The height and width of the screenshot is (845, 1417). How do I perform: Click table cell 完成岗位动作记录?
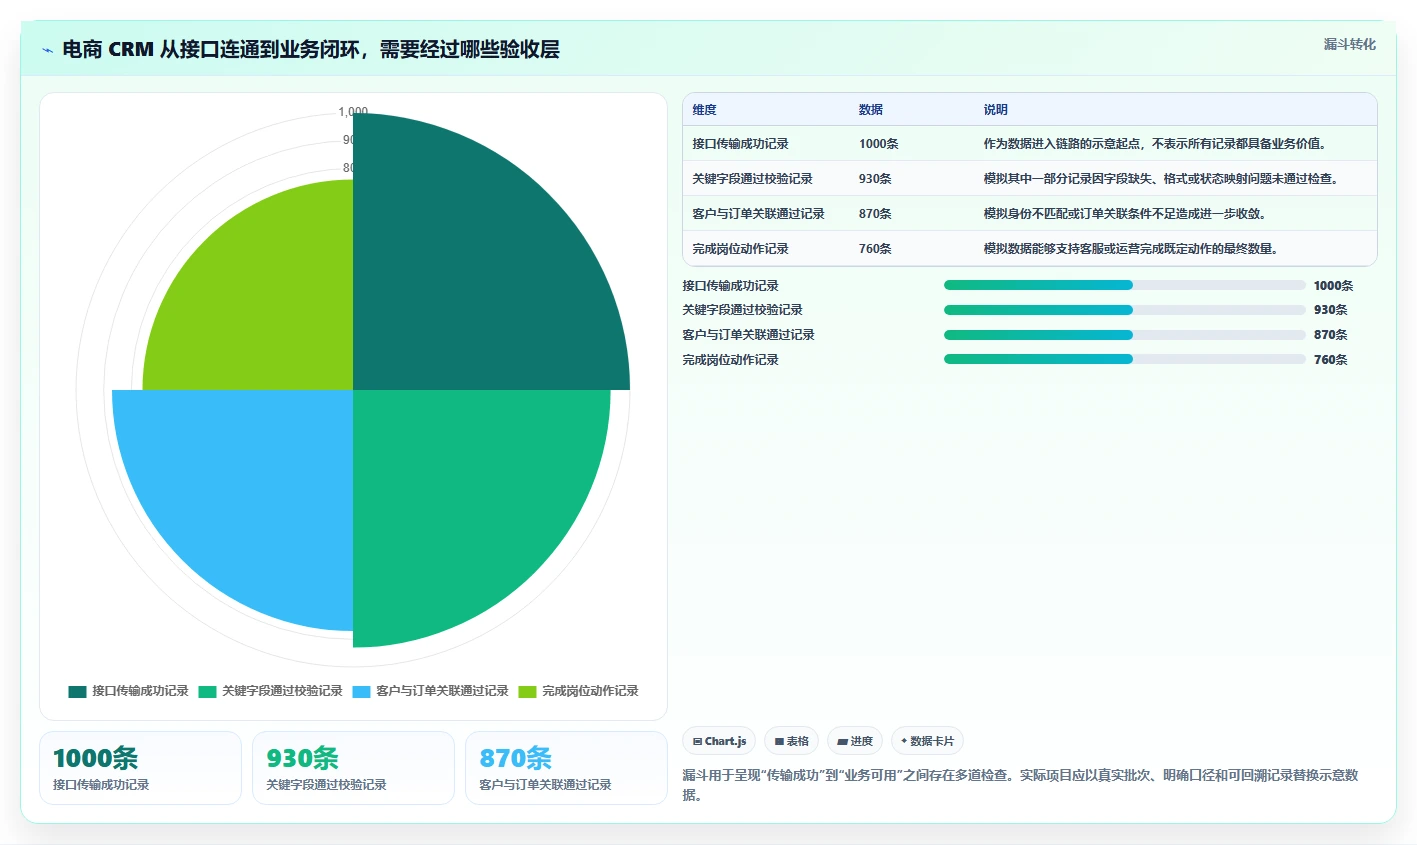[x=740, y=249]
